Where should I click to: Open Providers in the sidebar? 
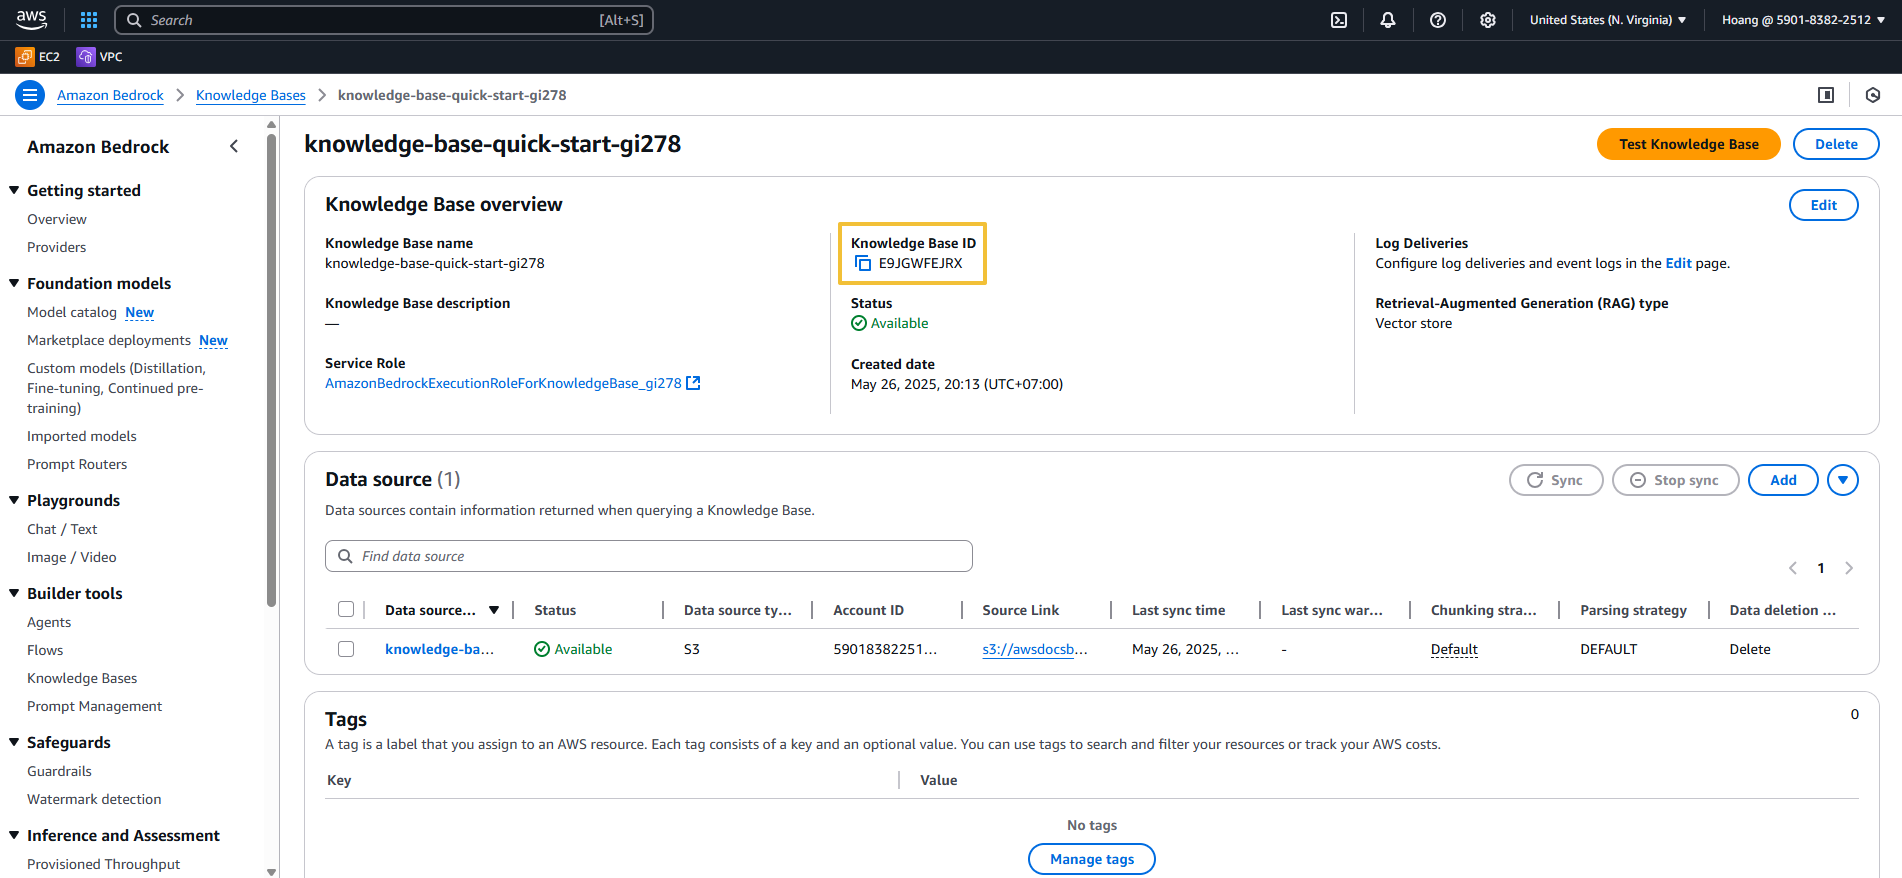[x=57, y=247]
